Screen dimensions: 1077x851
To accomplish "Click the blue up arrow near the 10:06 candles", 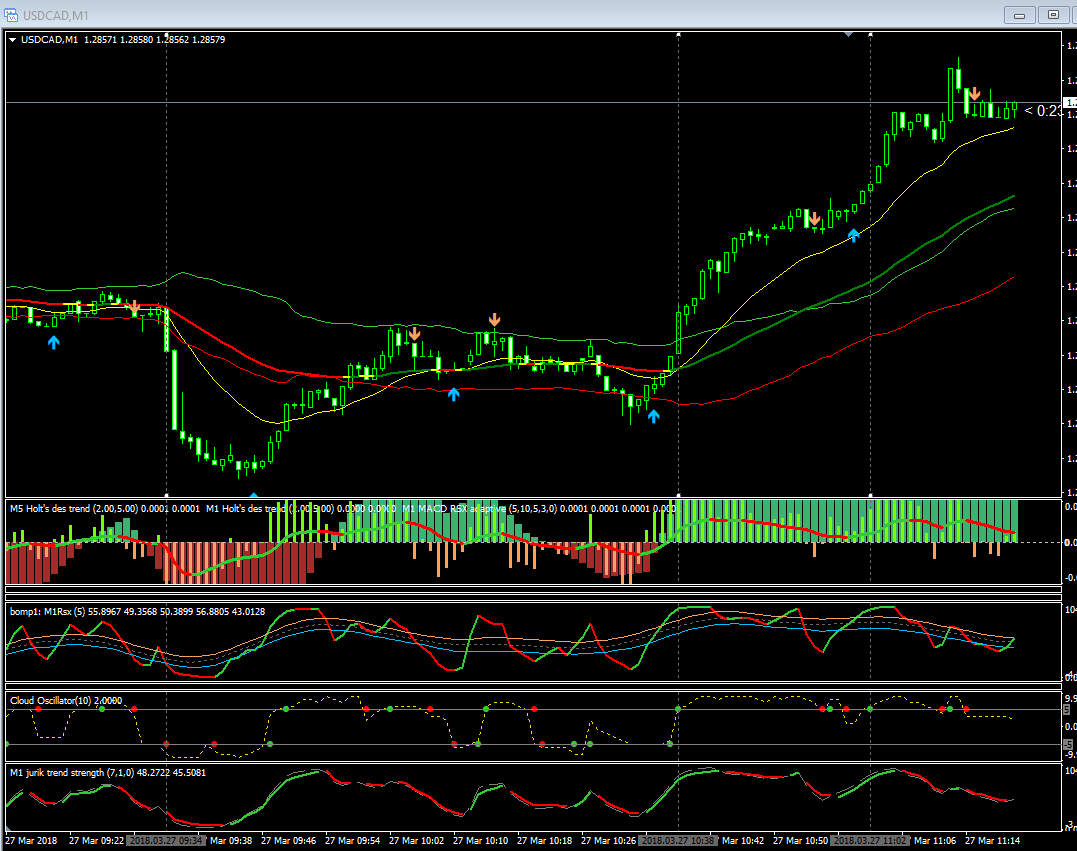I will 453,394.
